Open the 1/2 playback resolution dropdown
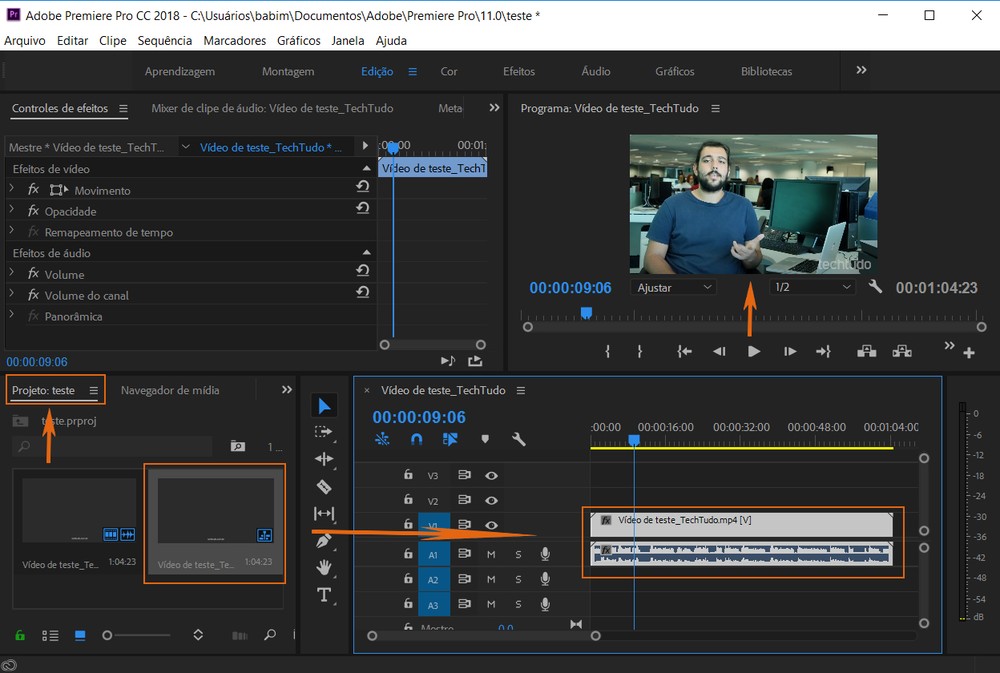This screenshot has width=1000, height=673. pyautogui.click(x=810, y=287)
